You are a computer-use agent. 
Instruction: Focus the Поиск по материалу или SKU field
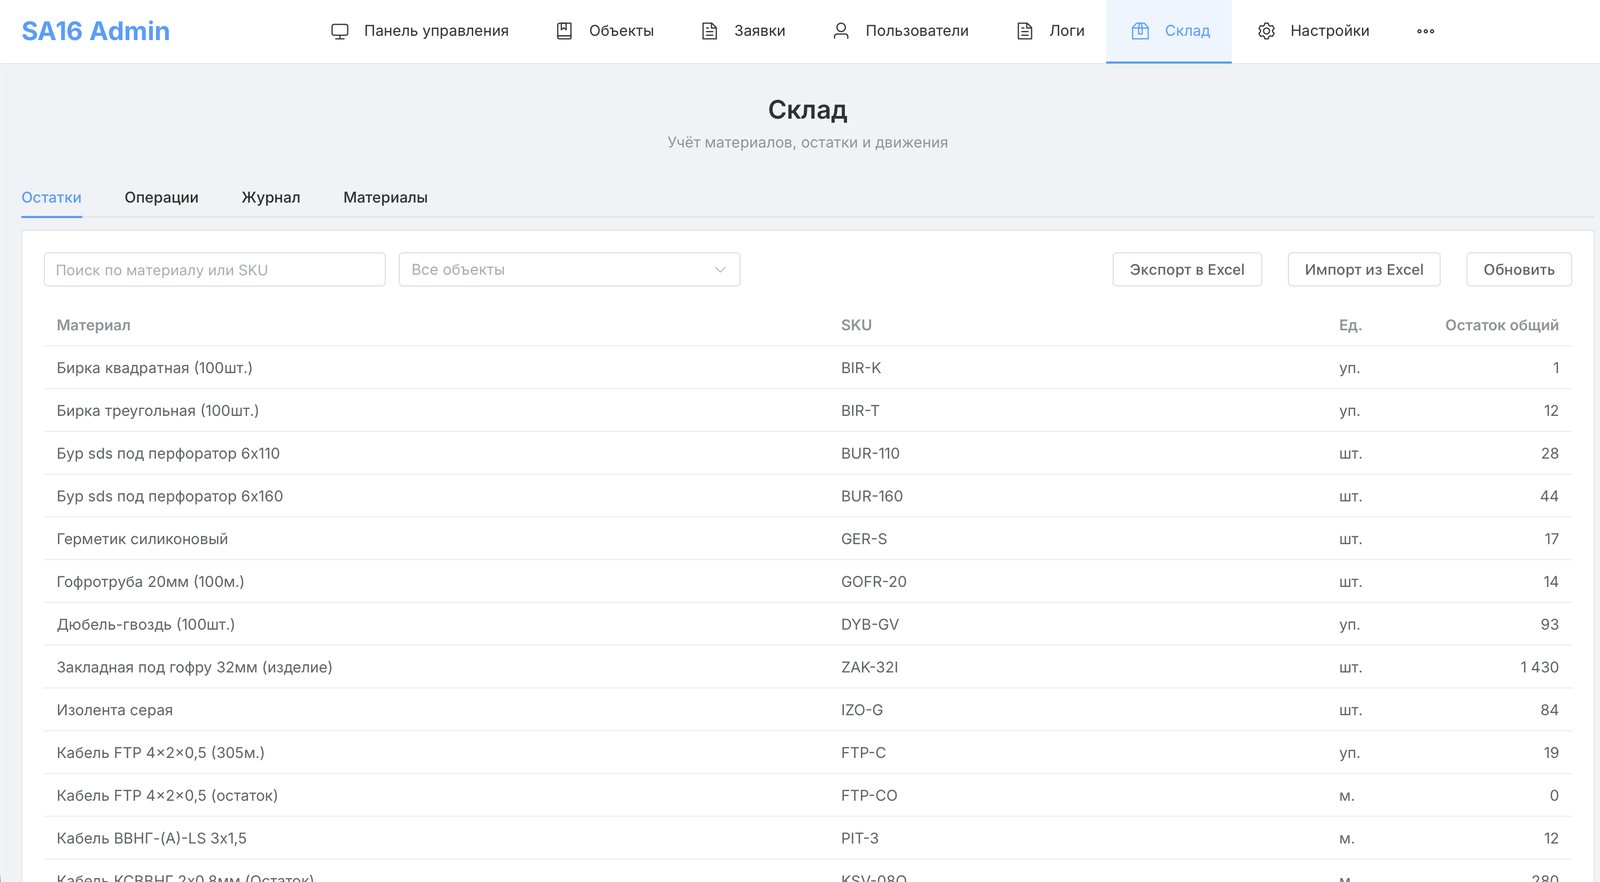[215, 270]
